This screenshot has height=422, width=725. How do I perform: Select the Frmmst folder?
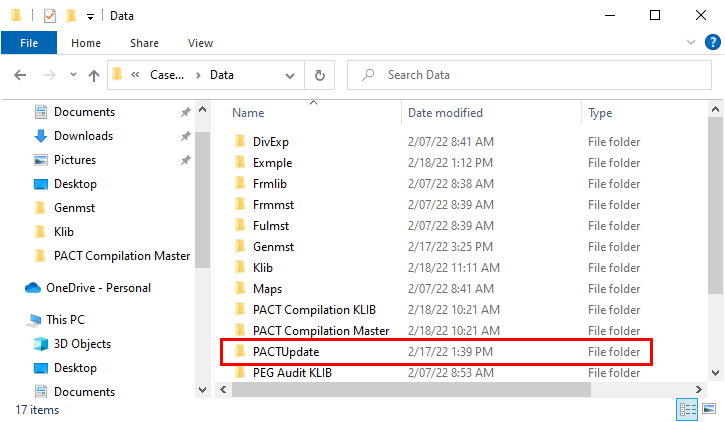tap(274, 205)
